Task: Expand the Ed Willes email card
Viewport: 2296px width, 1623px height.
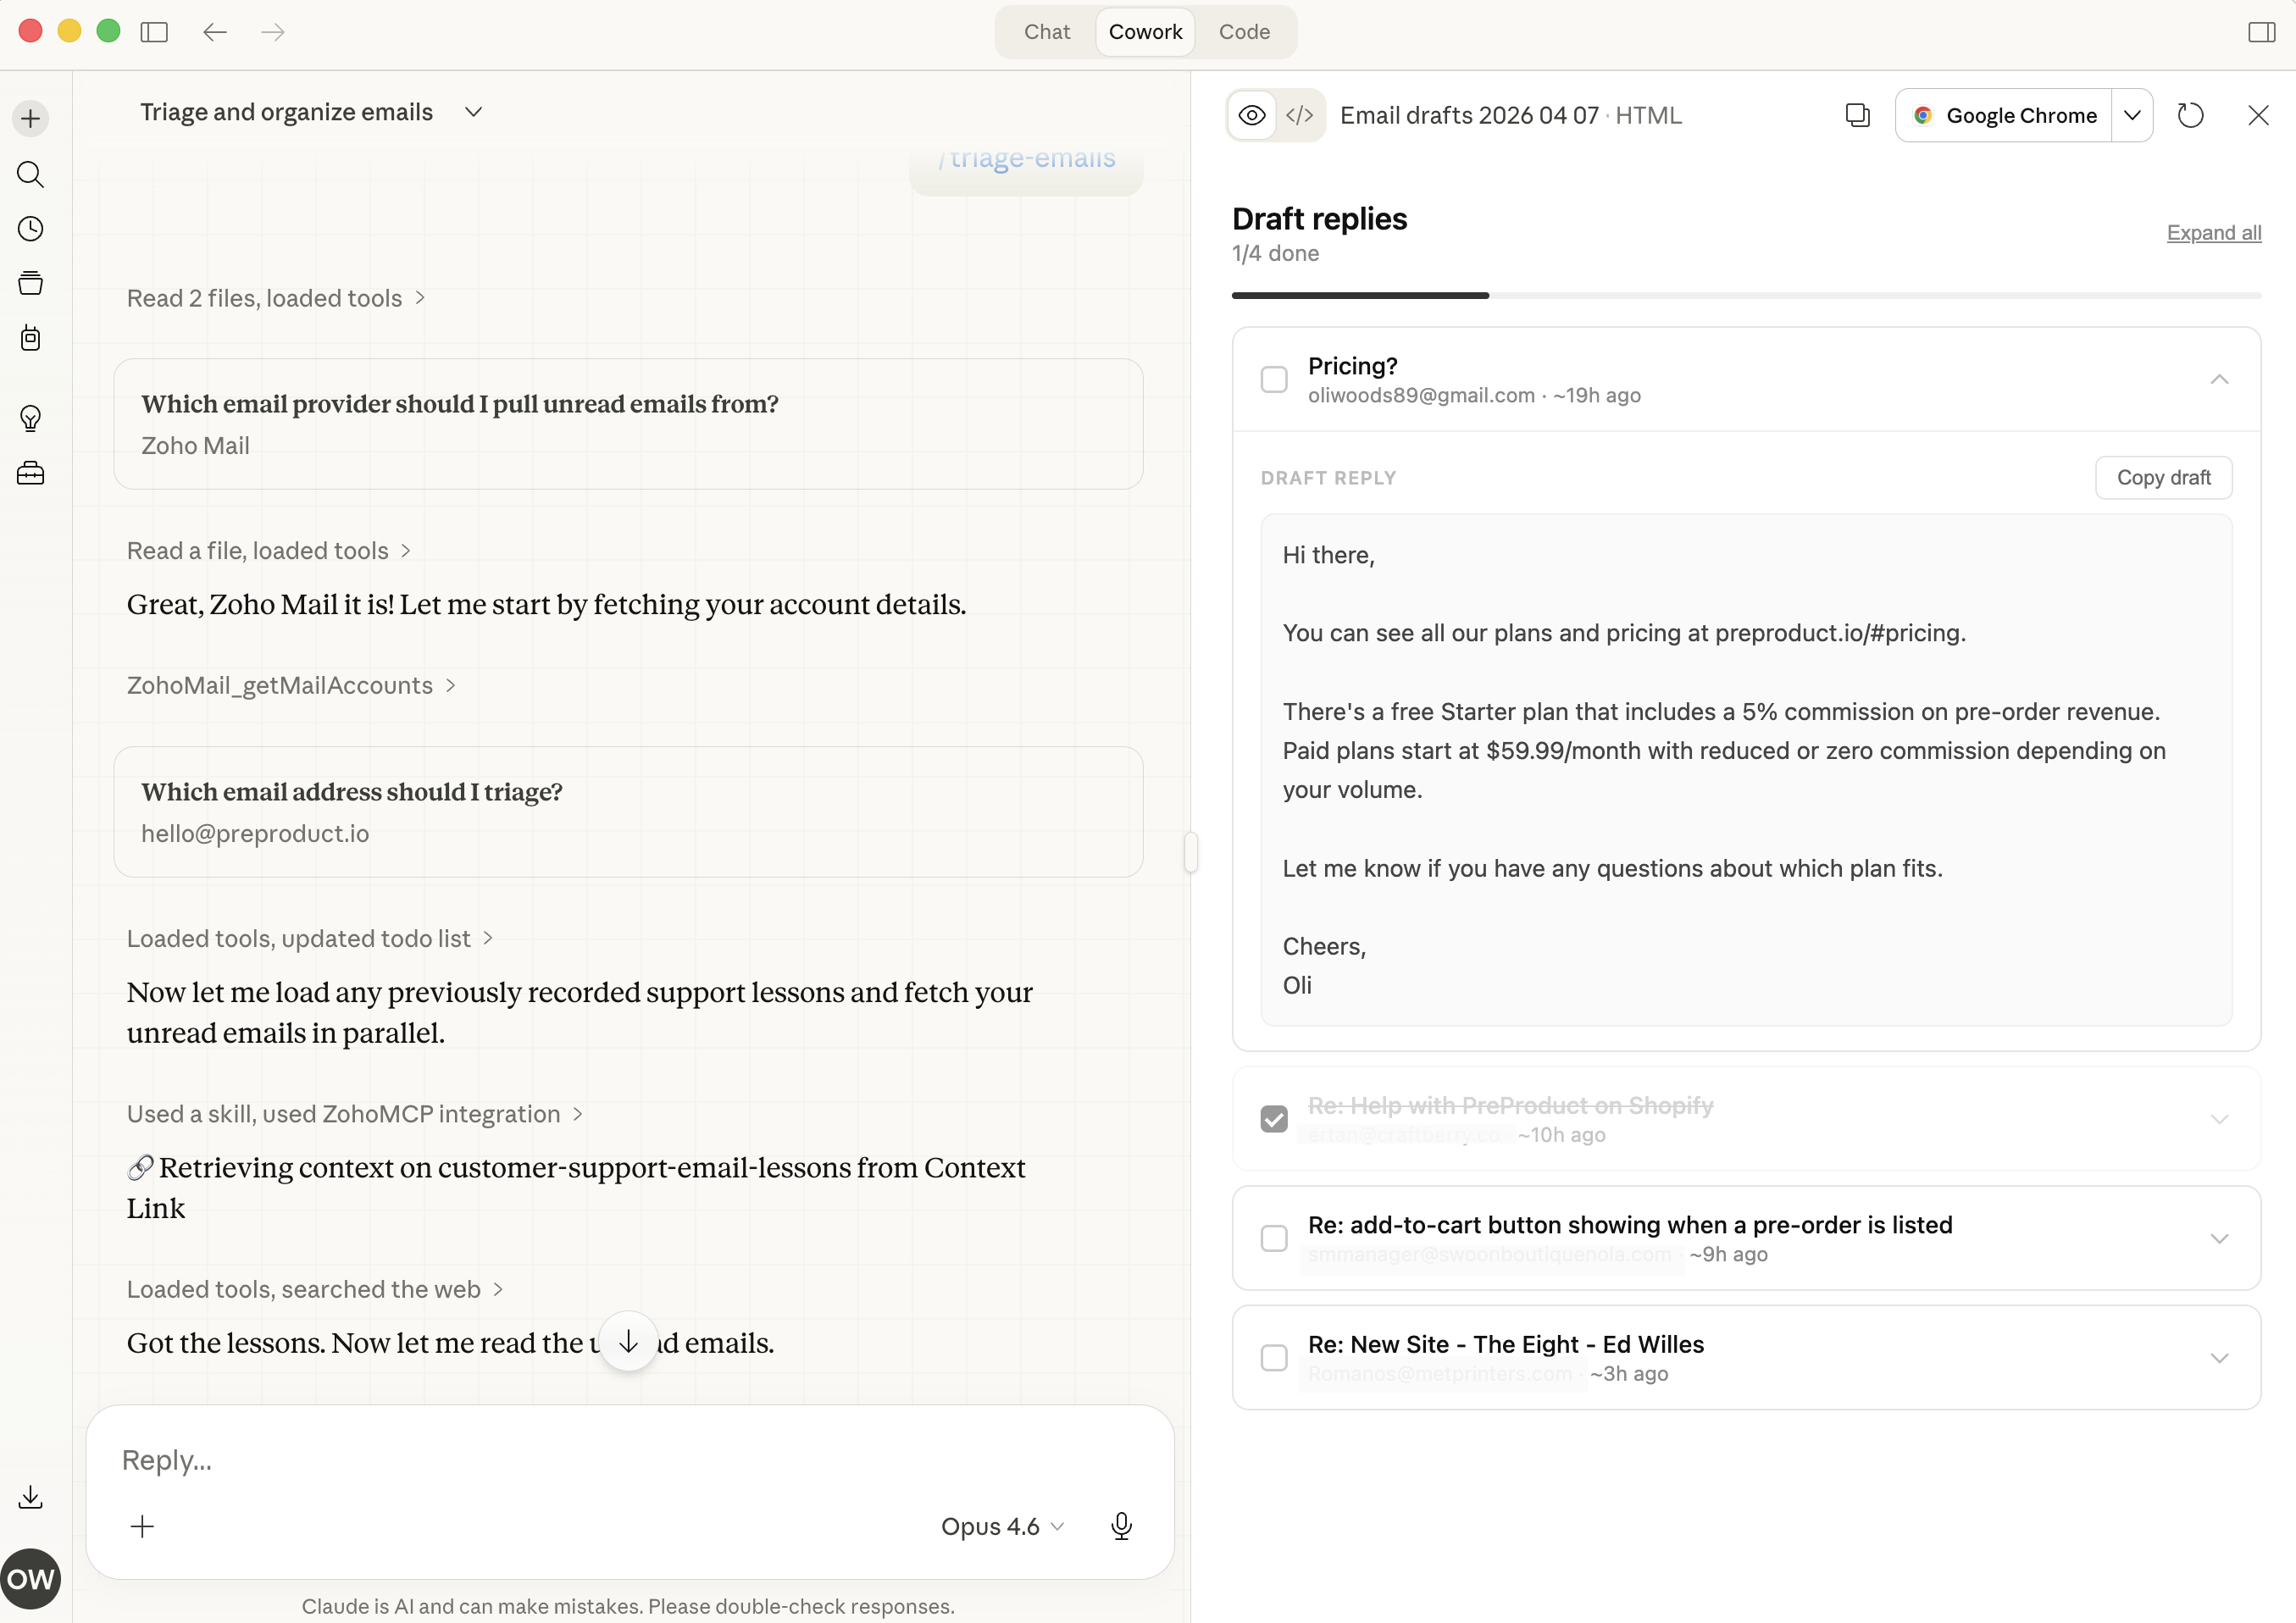Action: click(x=2220, y=1357)
